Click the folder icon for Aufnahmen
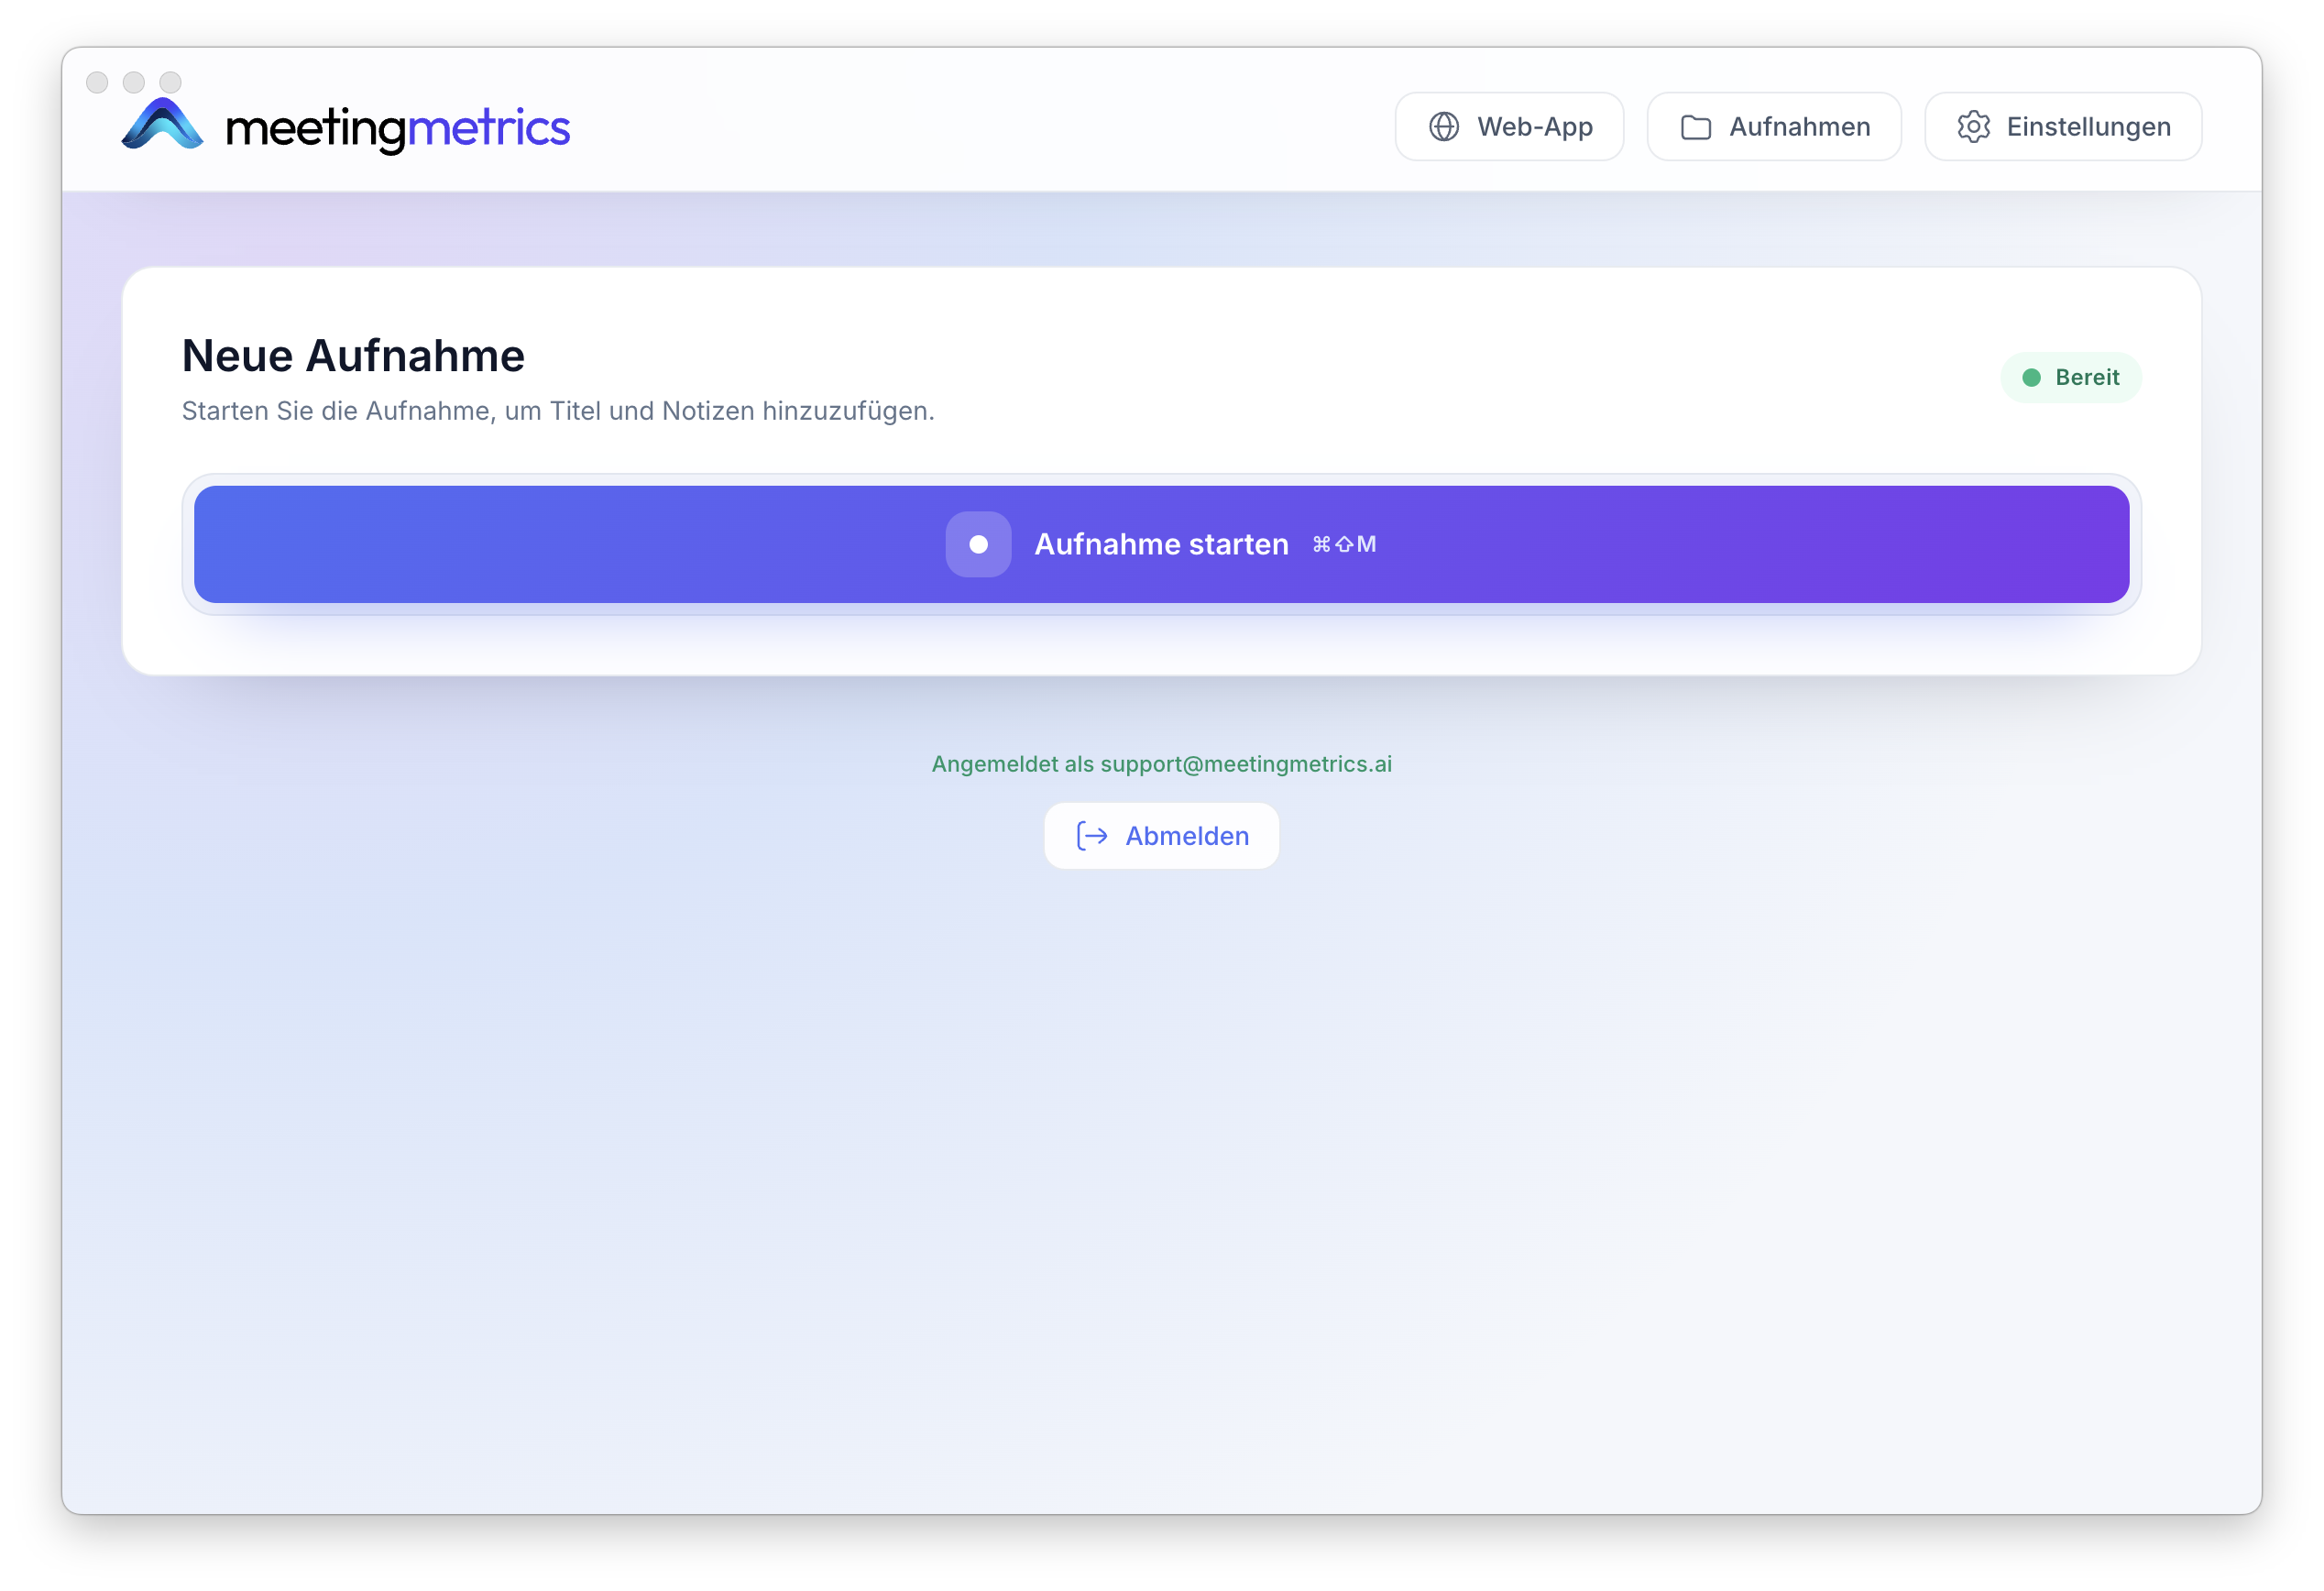 click(1695, 127)
